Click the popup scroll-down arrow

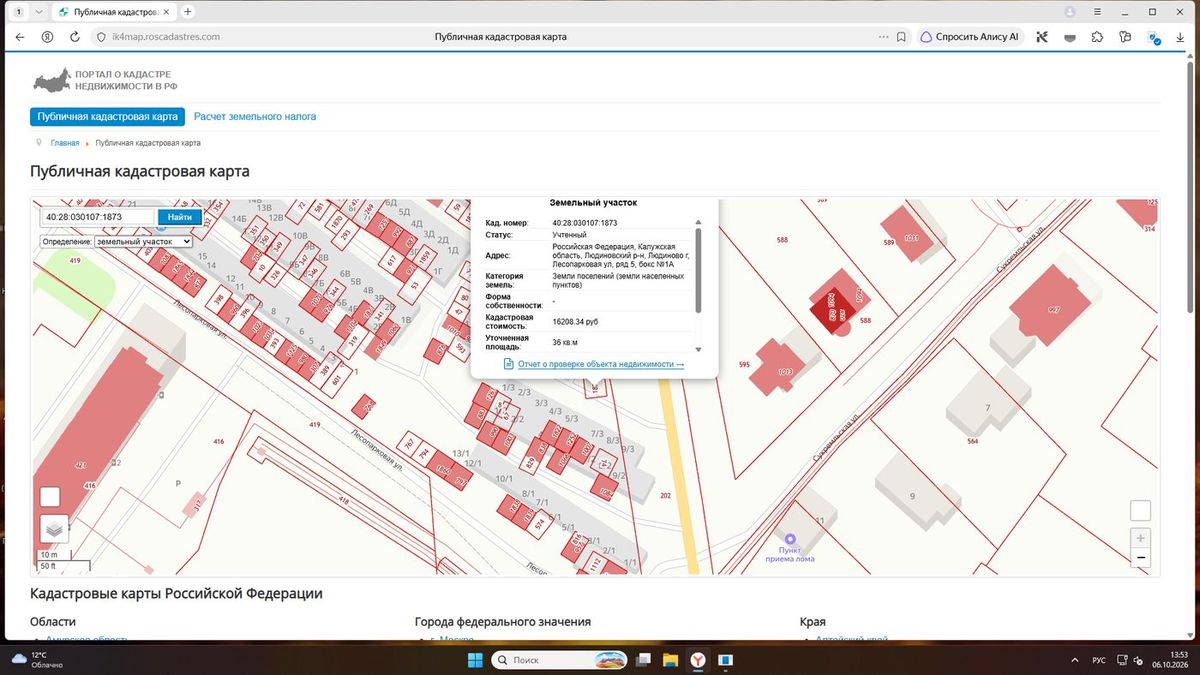tap(698, 350)
